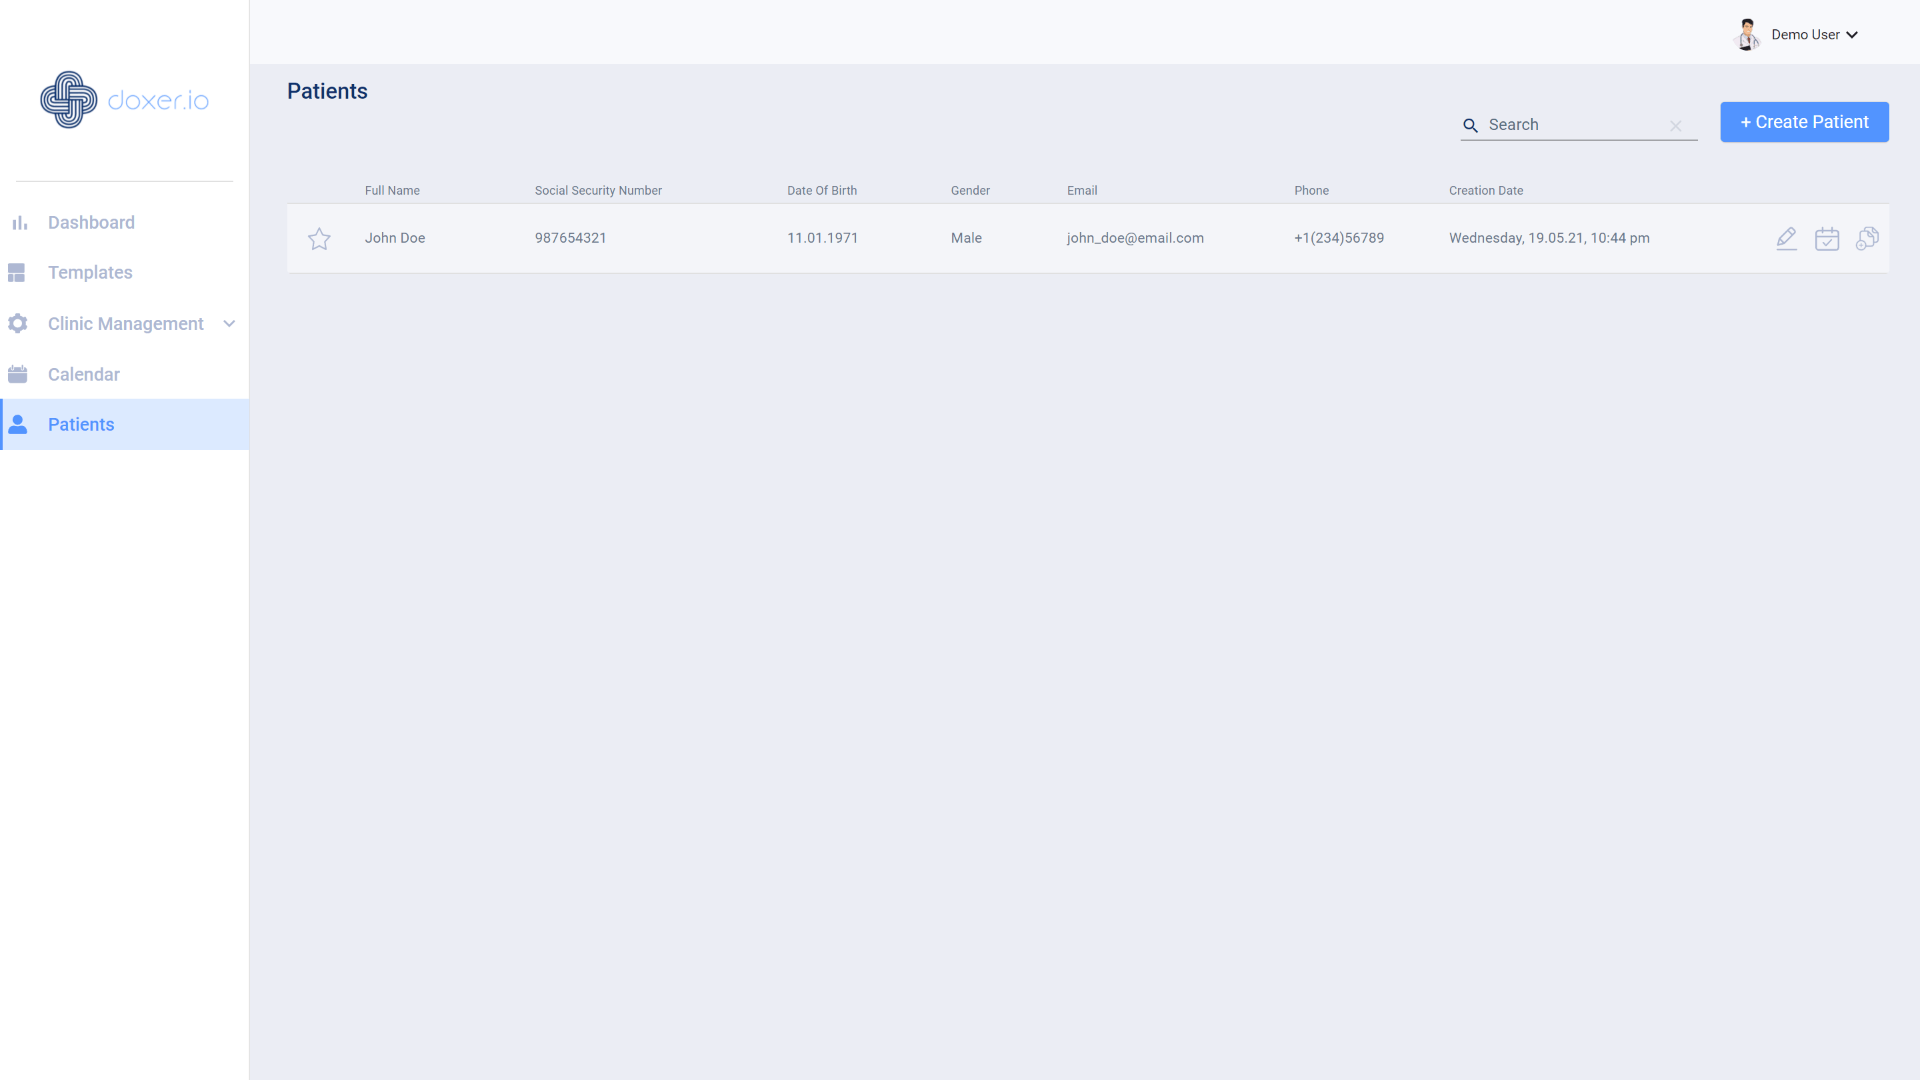This screenshot has width=1920, height=1080.
Task: Click the Calendar sidebar icon
Action: [x=17, y=373]
